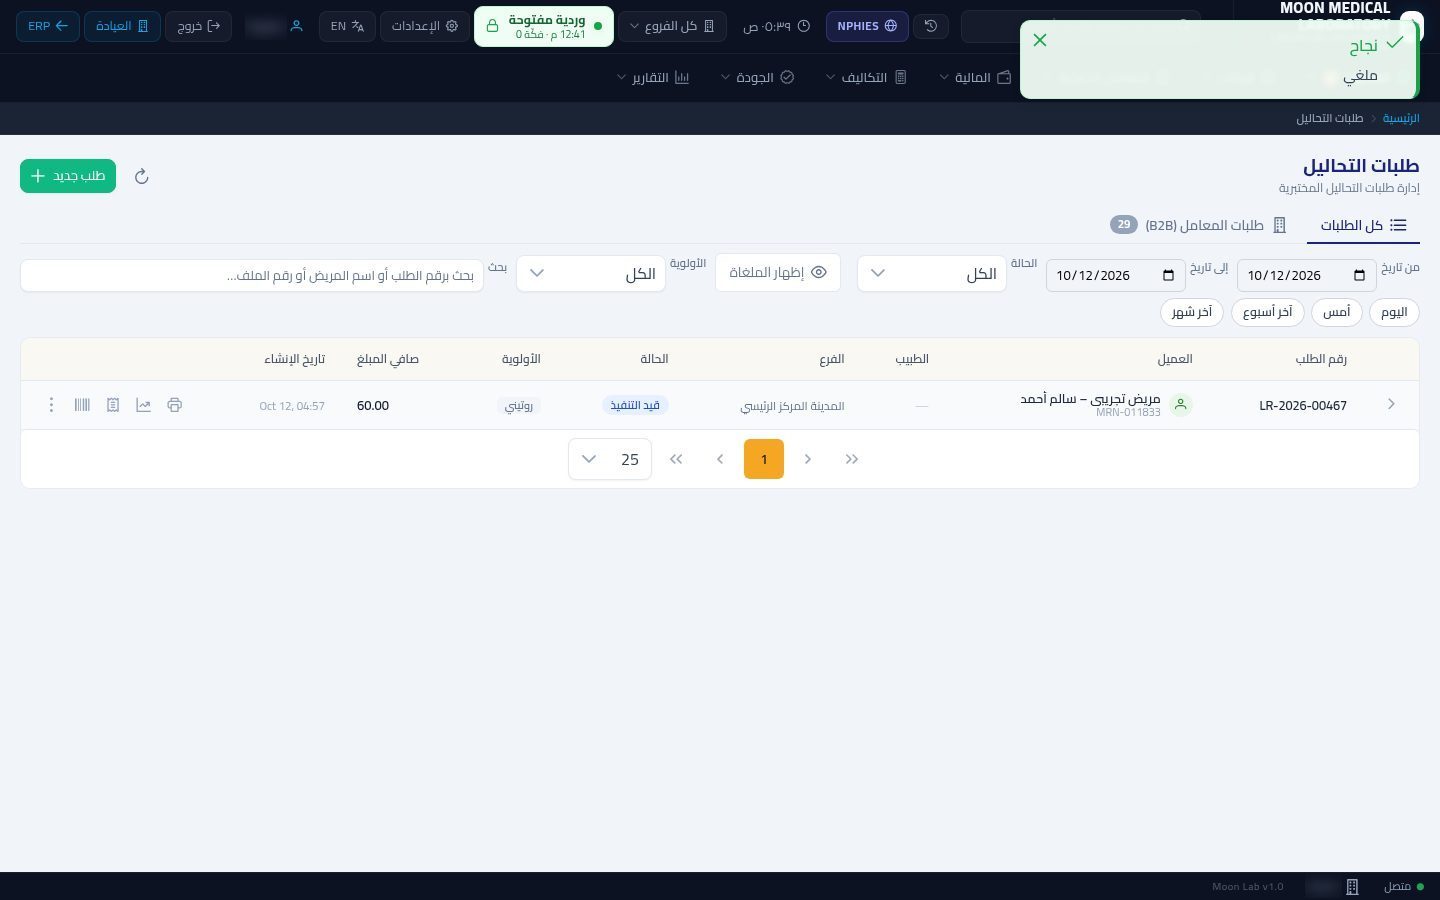1440x900 pixels.
Task: Open the الجودة quality menu
Action: [757, 77]
